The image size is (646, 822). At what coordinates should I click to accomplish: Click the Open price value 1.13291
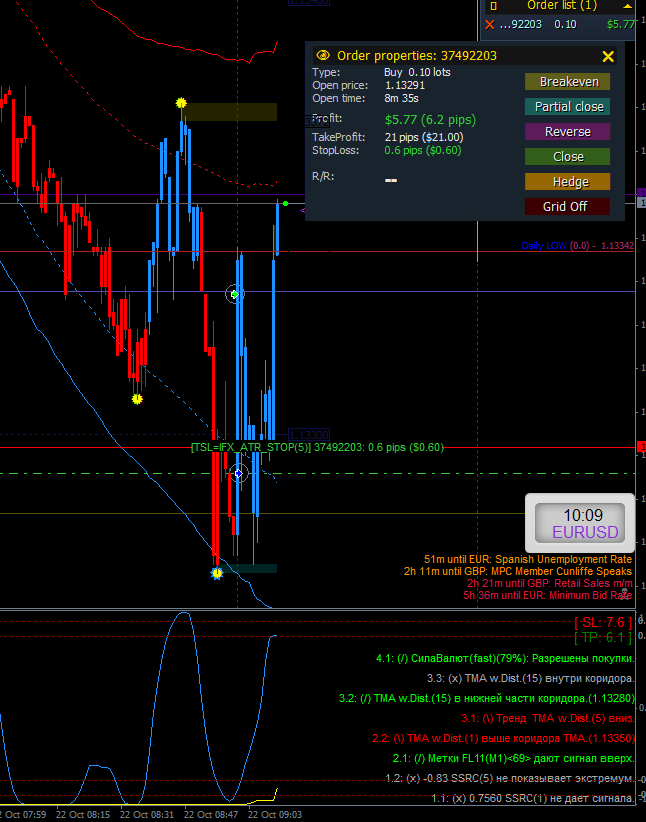click(x=405, y=85)
